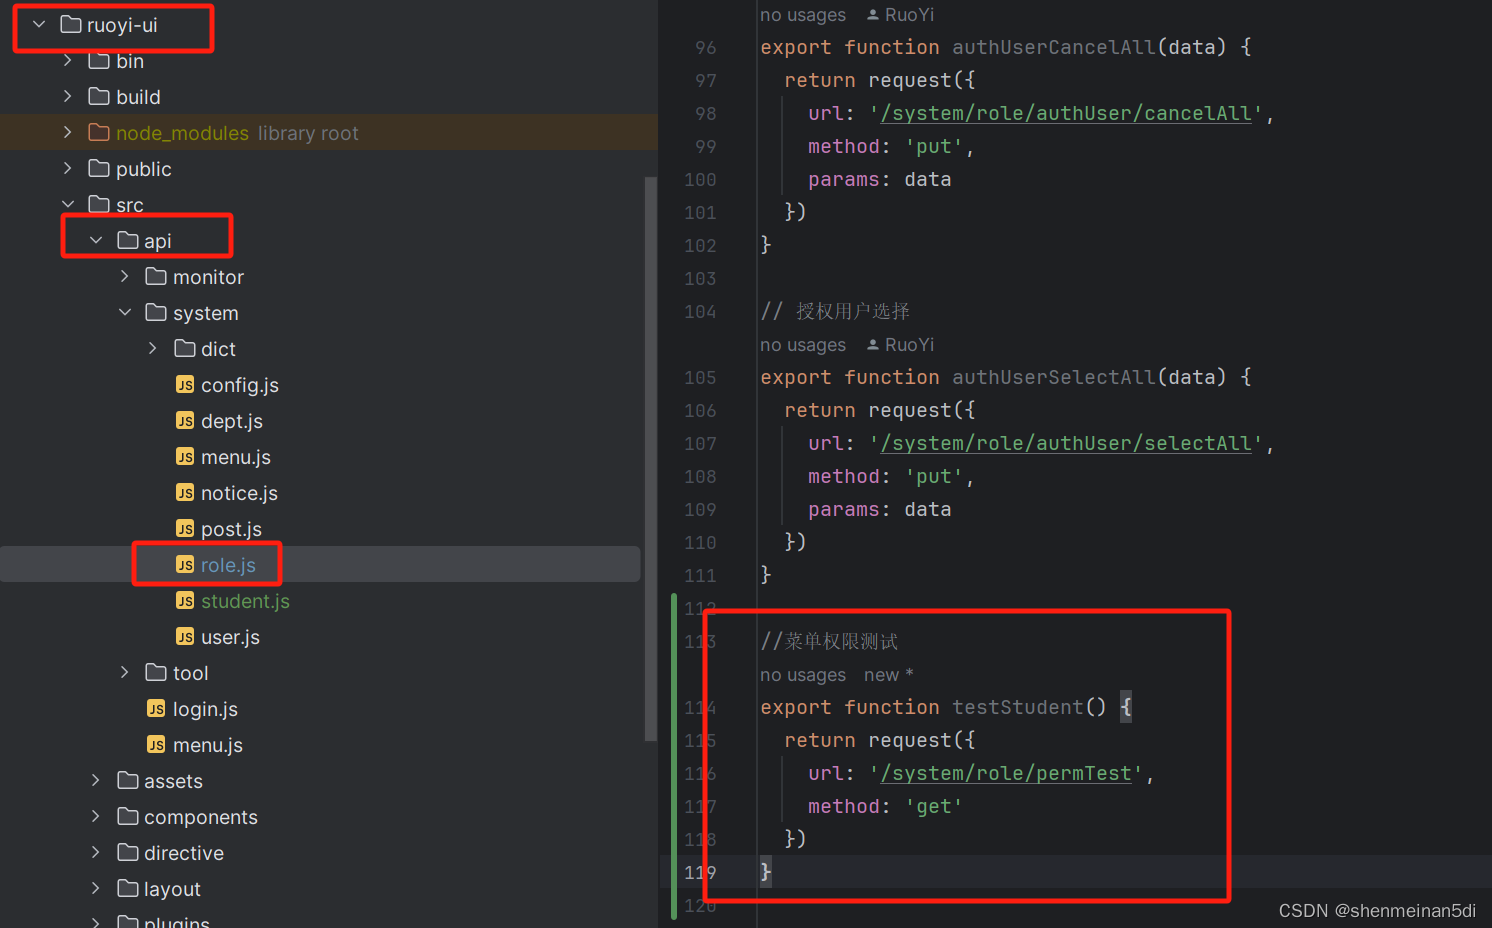Click the RuoYi author hint above authUserCancelAll

900,15
